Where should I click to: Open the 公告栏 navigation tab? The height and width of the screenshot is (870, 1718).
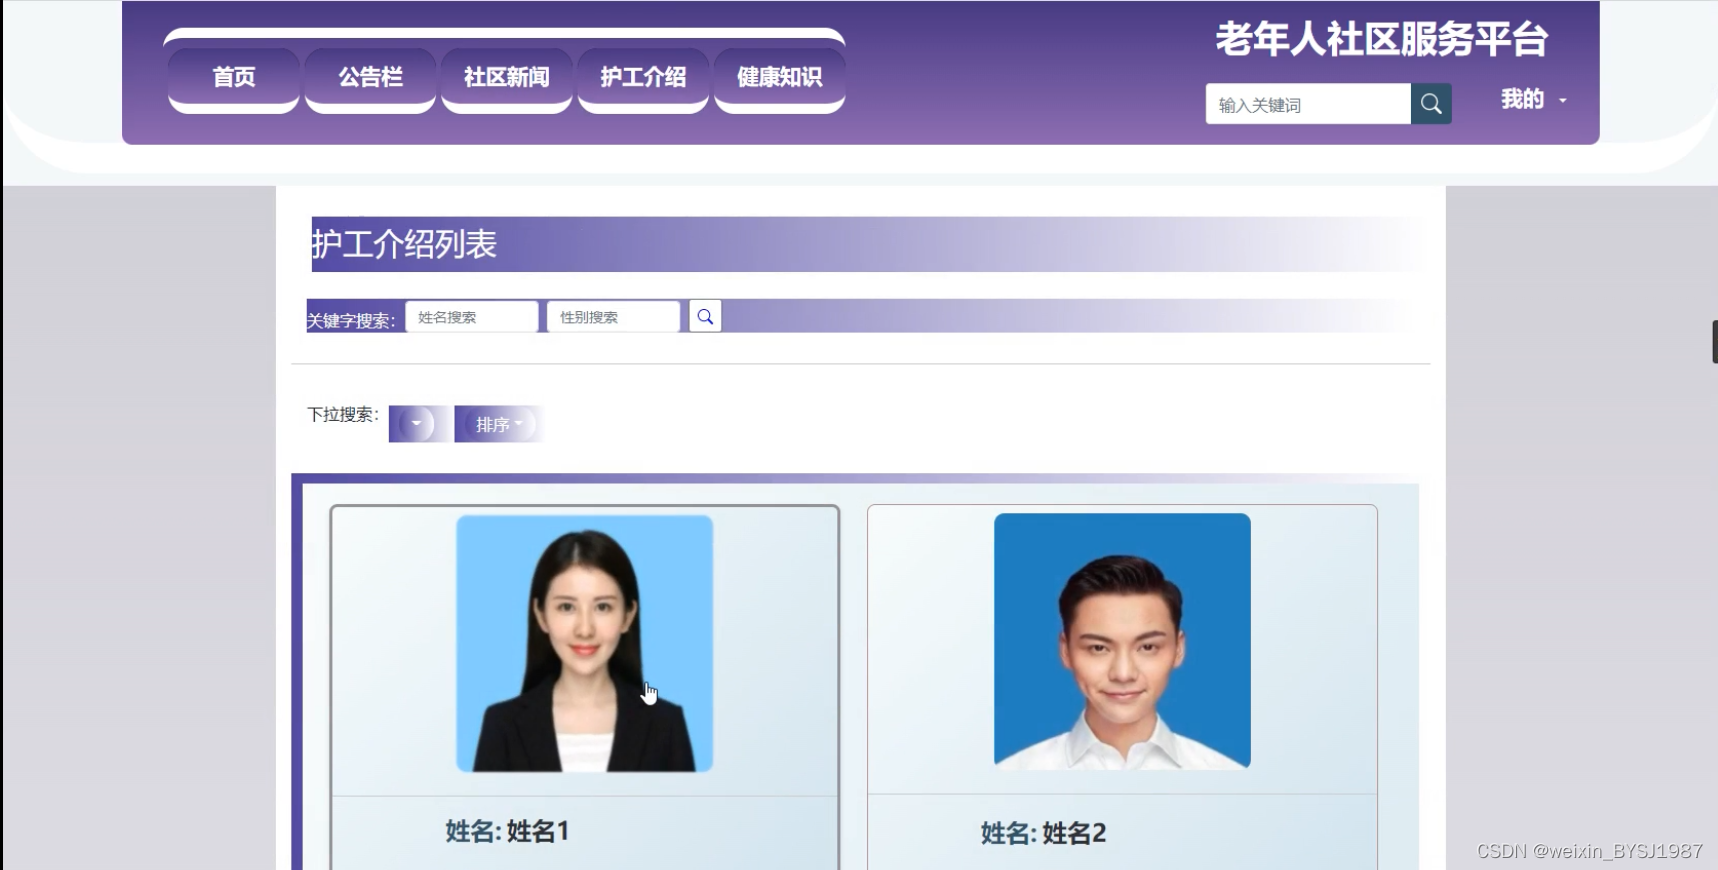pyautogui.click(x=370, y=77)
